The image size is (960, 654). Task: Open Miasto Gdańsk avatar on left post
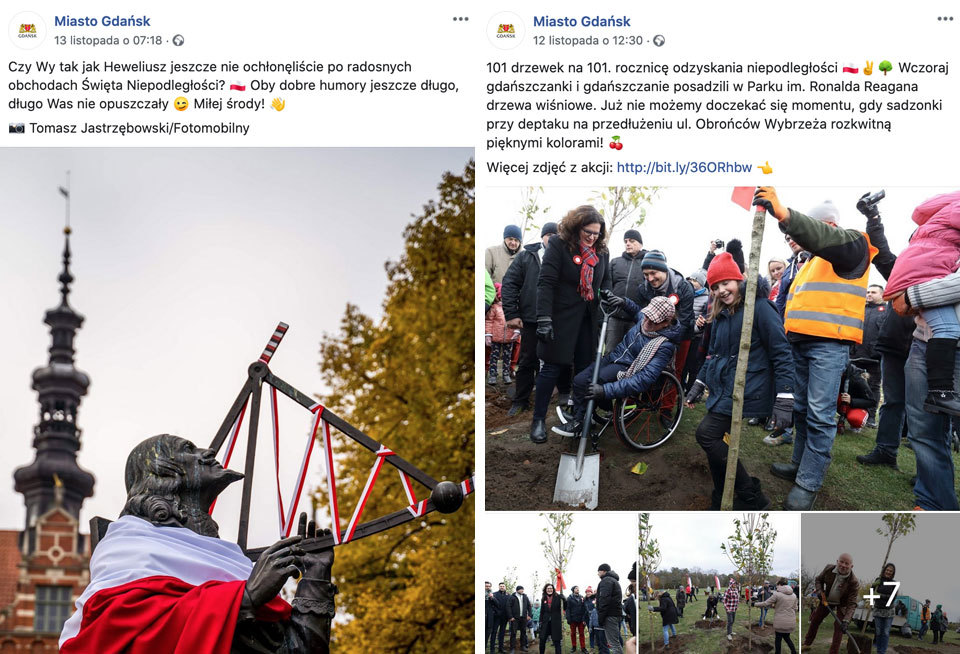[x=28, y=31]
